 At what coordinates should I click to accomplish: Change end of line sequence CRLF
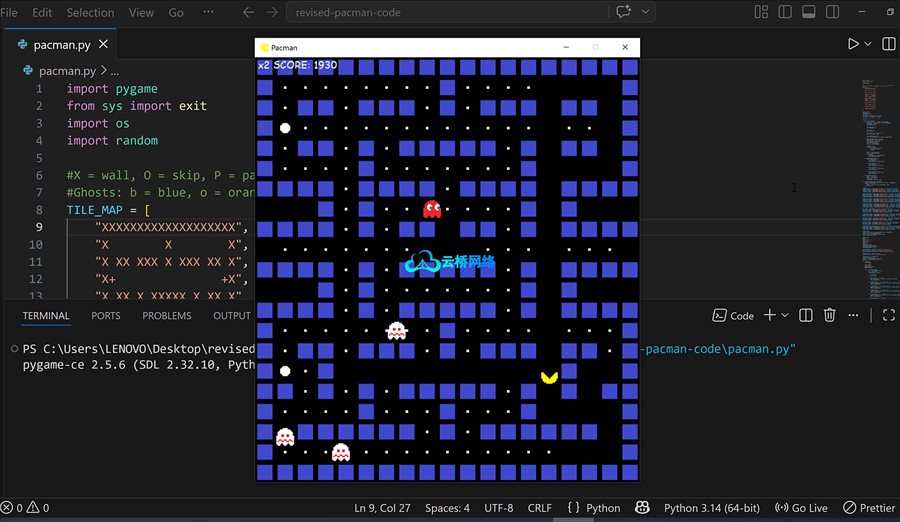(x=540, y=508)
